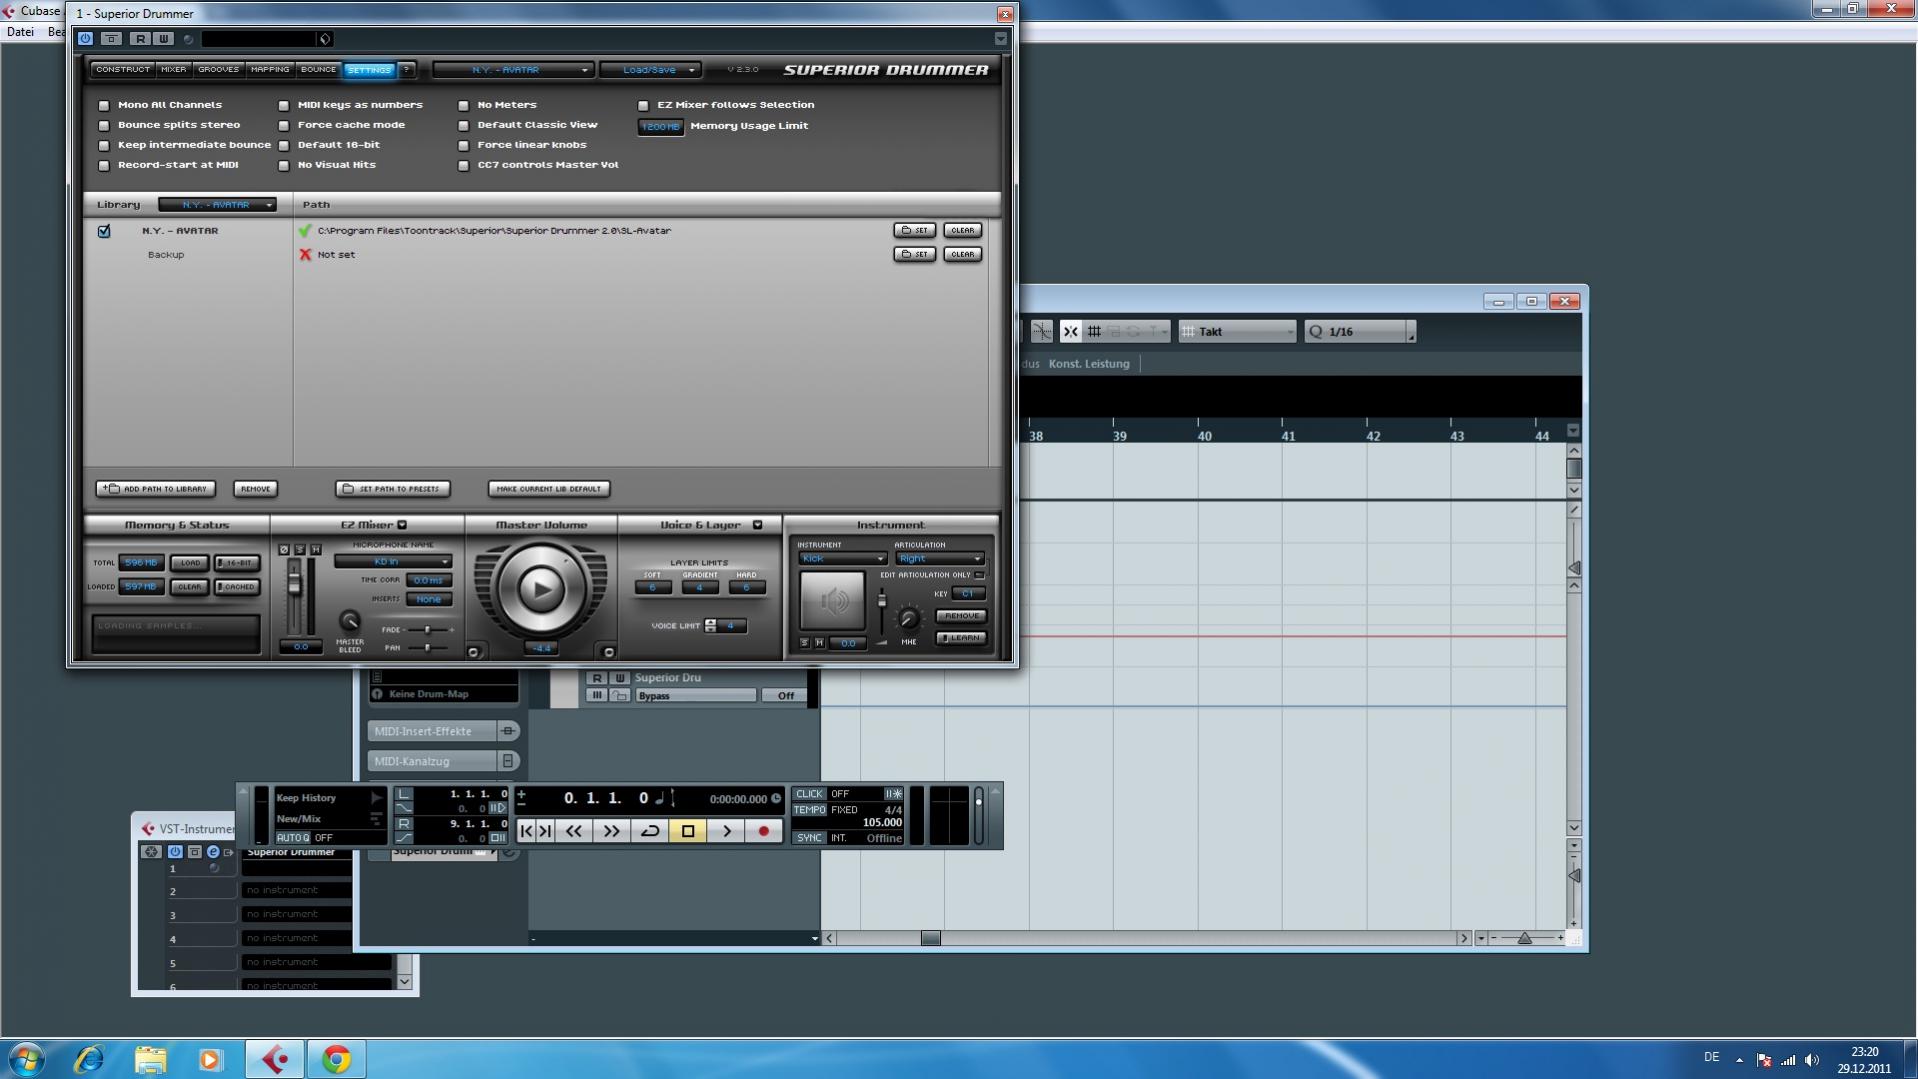Click REMOVE button below library list
The height and width of the screenshot is (1079, 1918).
coord(255,489)
